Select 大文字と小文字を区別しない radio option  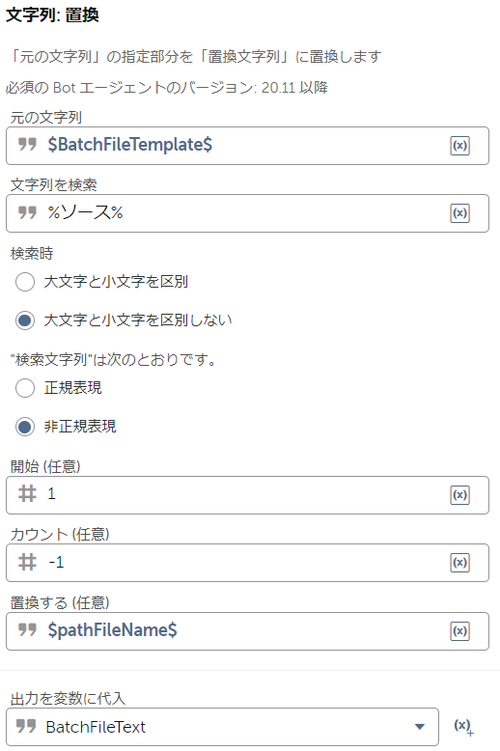click(25, 320)
